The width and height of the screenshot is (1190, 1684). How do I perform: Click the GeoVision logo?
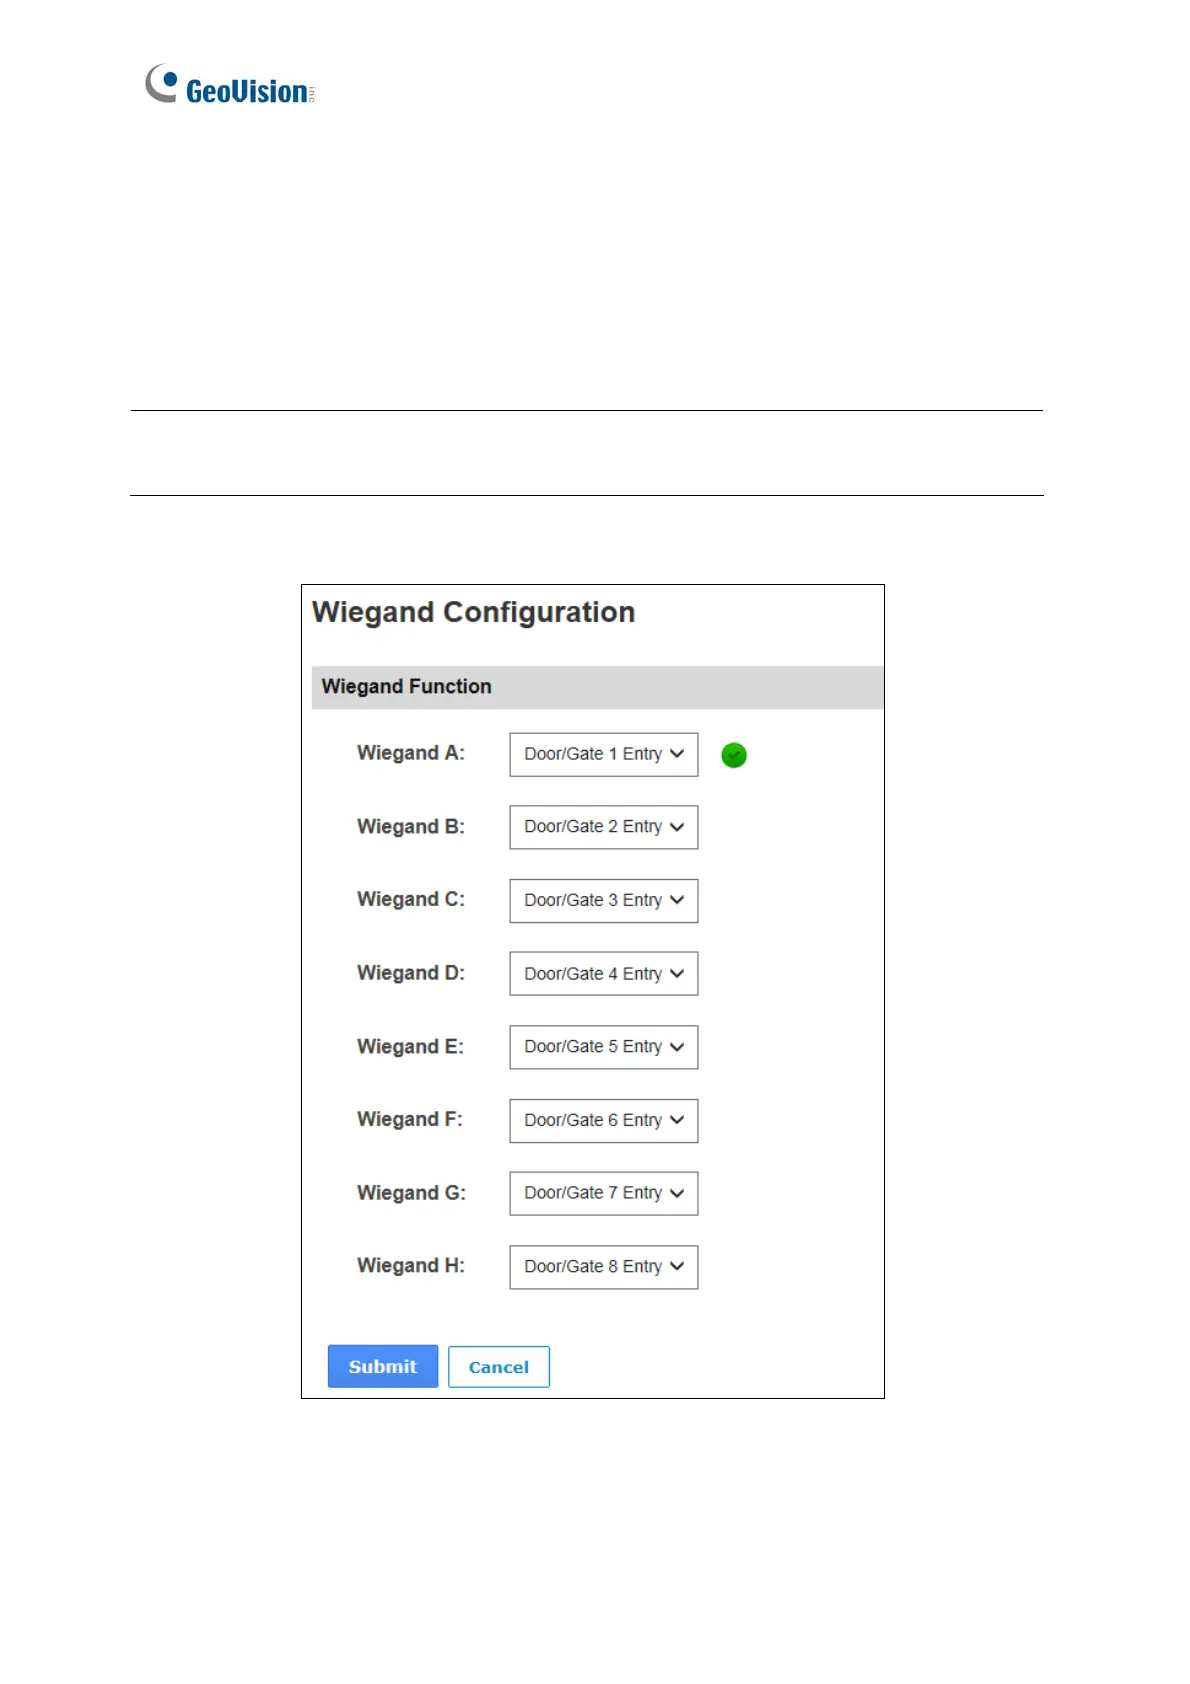click(x=230, y=85)
